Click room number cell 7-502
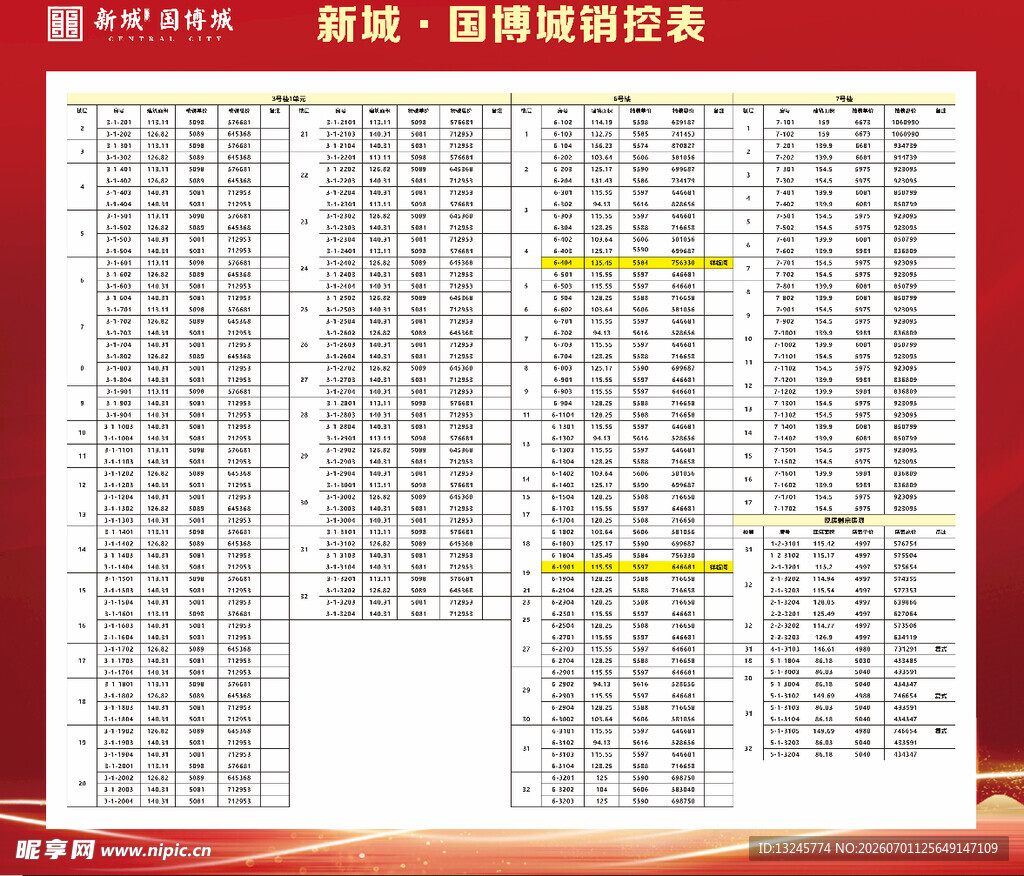 pos(785,227)
